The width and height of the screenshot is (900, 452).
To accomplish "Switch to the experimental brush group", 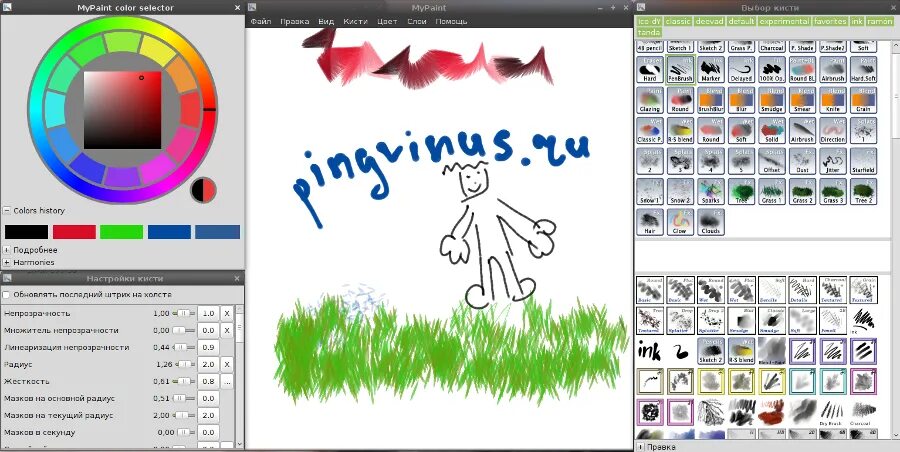I will (x=784, y=21).
